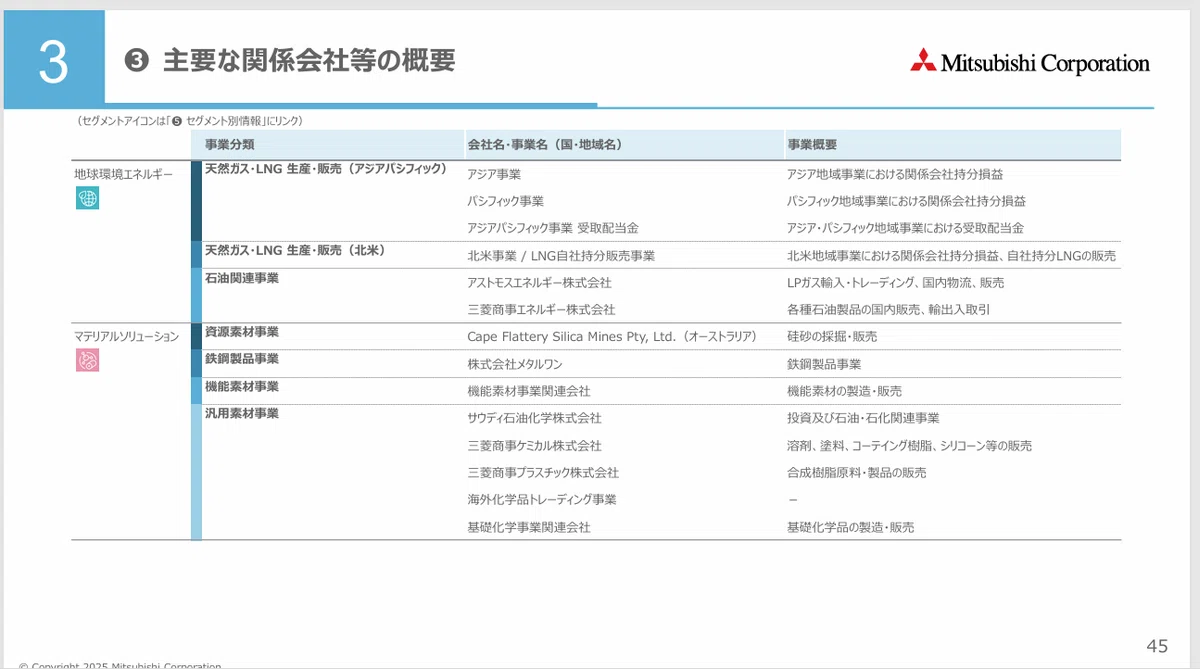Select サウディ石油化学株式会社
Viewport: 1200px width, 669px height.
pos(534,418)
